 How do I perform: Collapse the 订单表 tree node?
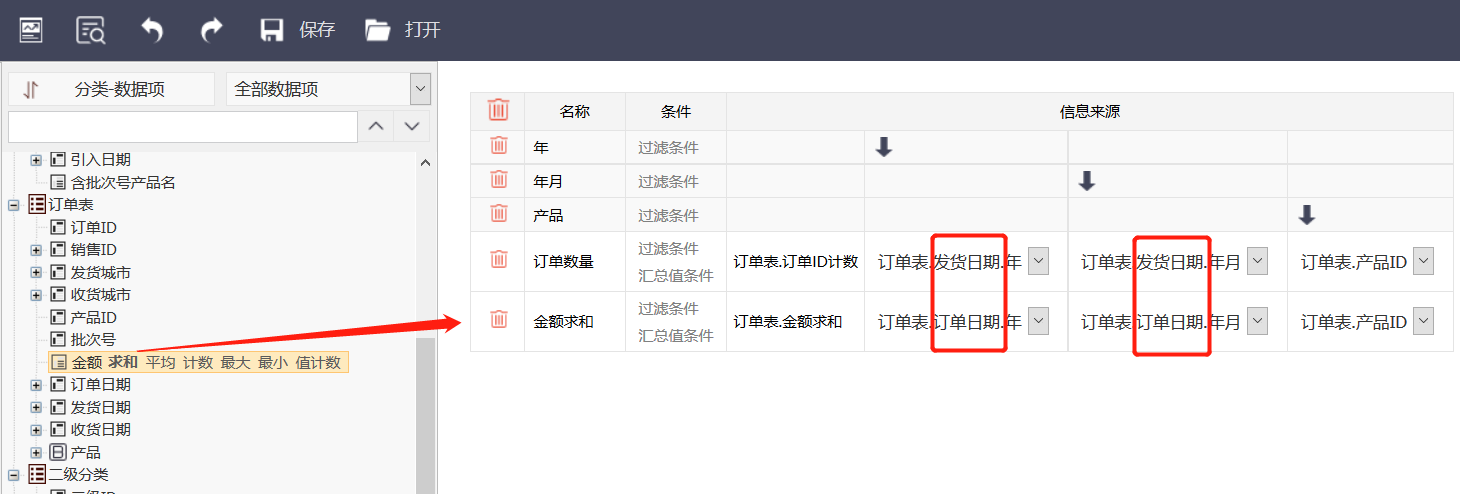[x=14, y=204]
